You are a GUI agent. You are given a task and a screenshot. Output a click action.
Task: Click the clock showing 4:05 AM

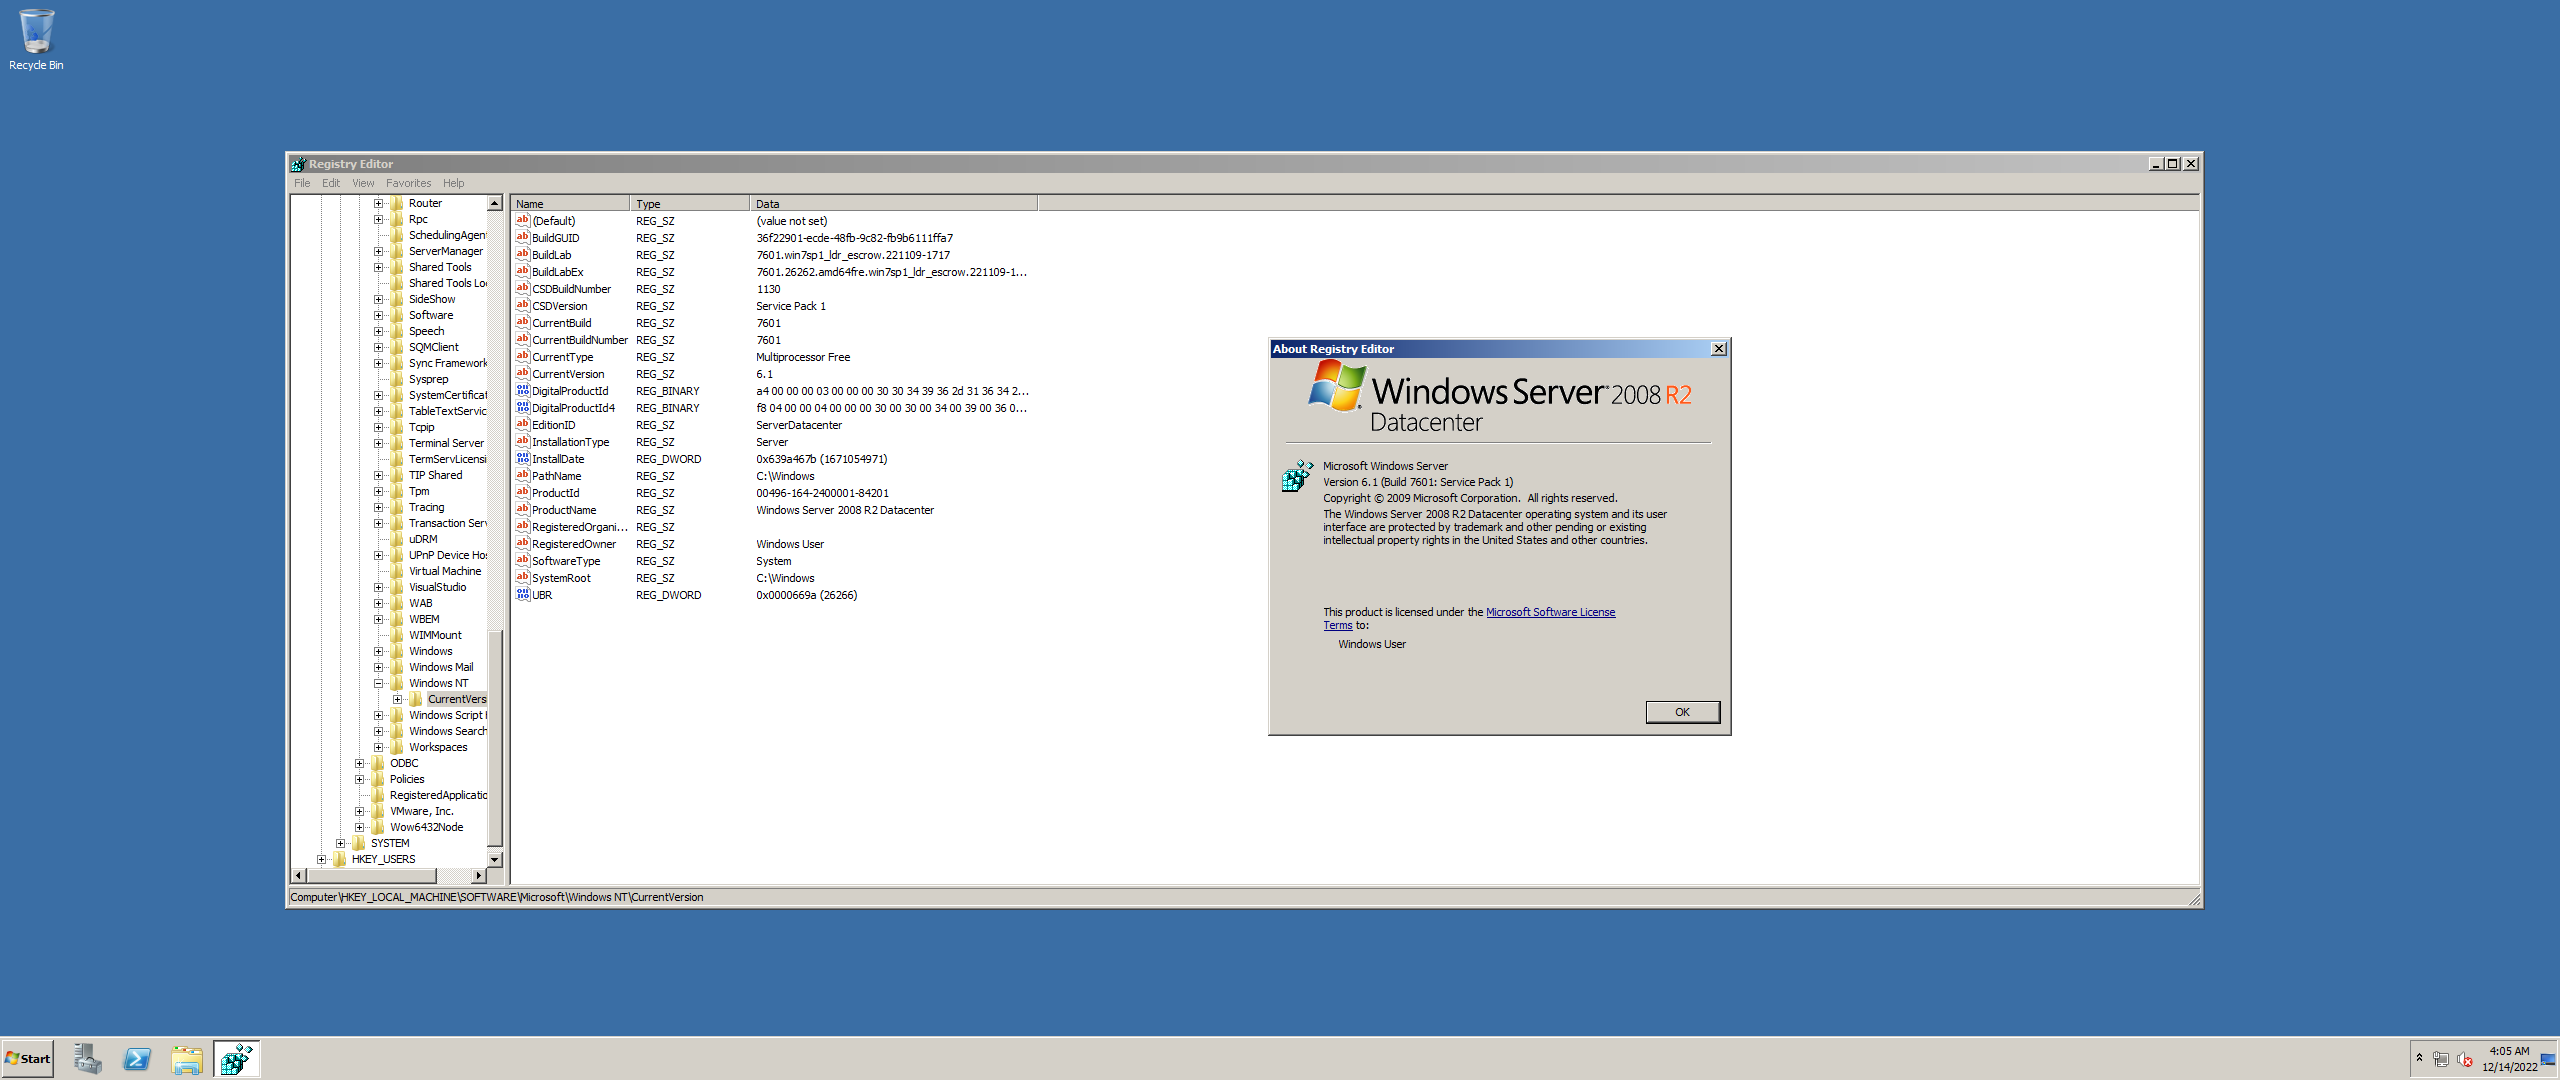click(2509, 1059)
